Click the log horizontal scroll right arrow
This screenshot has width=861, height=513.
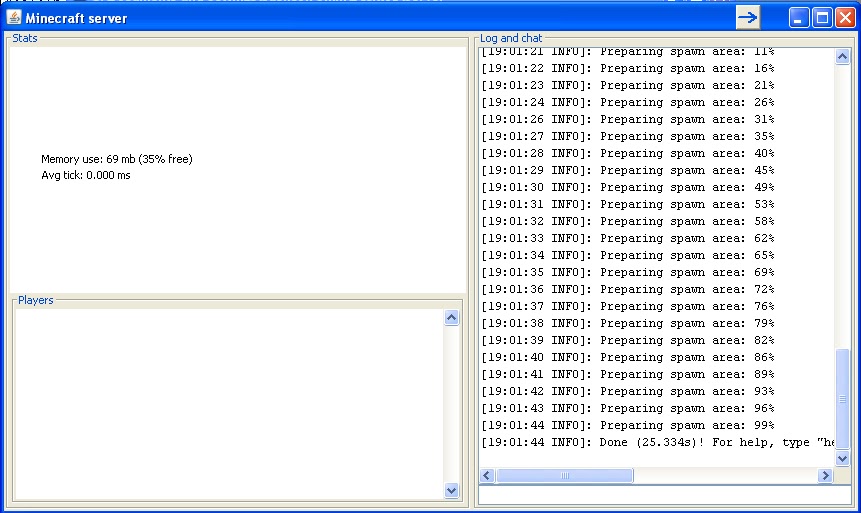pos(825,476)
